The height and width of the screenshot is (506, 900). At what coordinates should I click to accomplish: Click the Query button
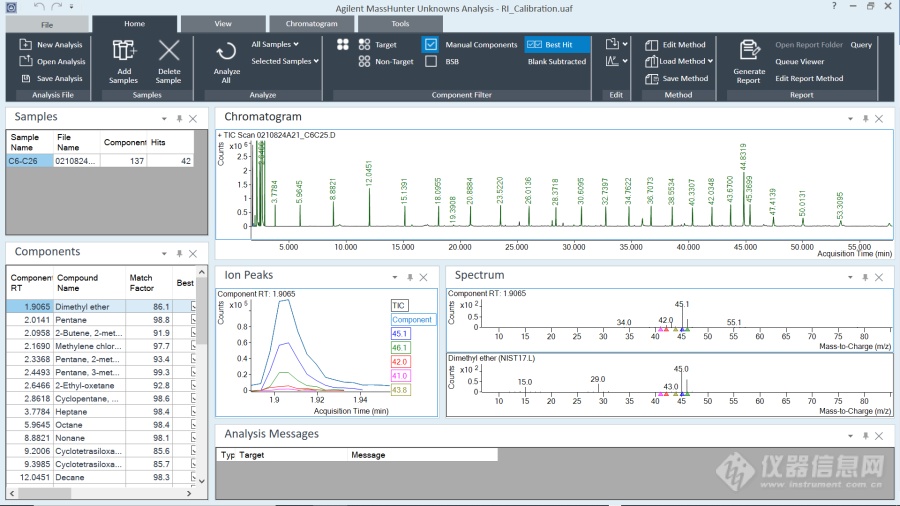(x=861, y=45)
